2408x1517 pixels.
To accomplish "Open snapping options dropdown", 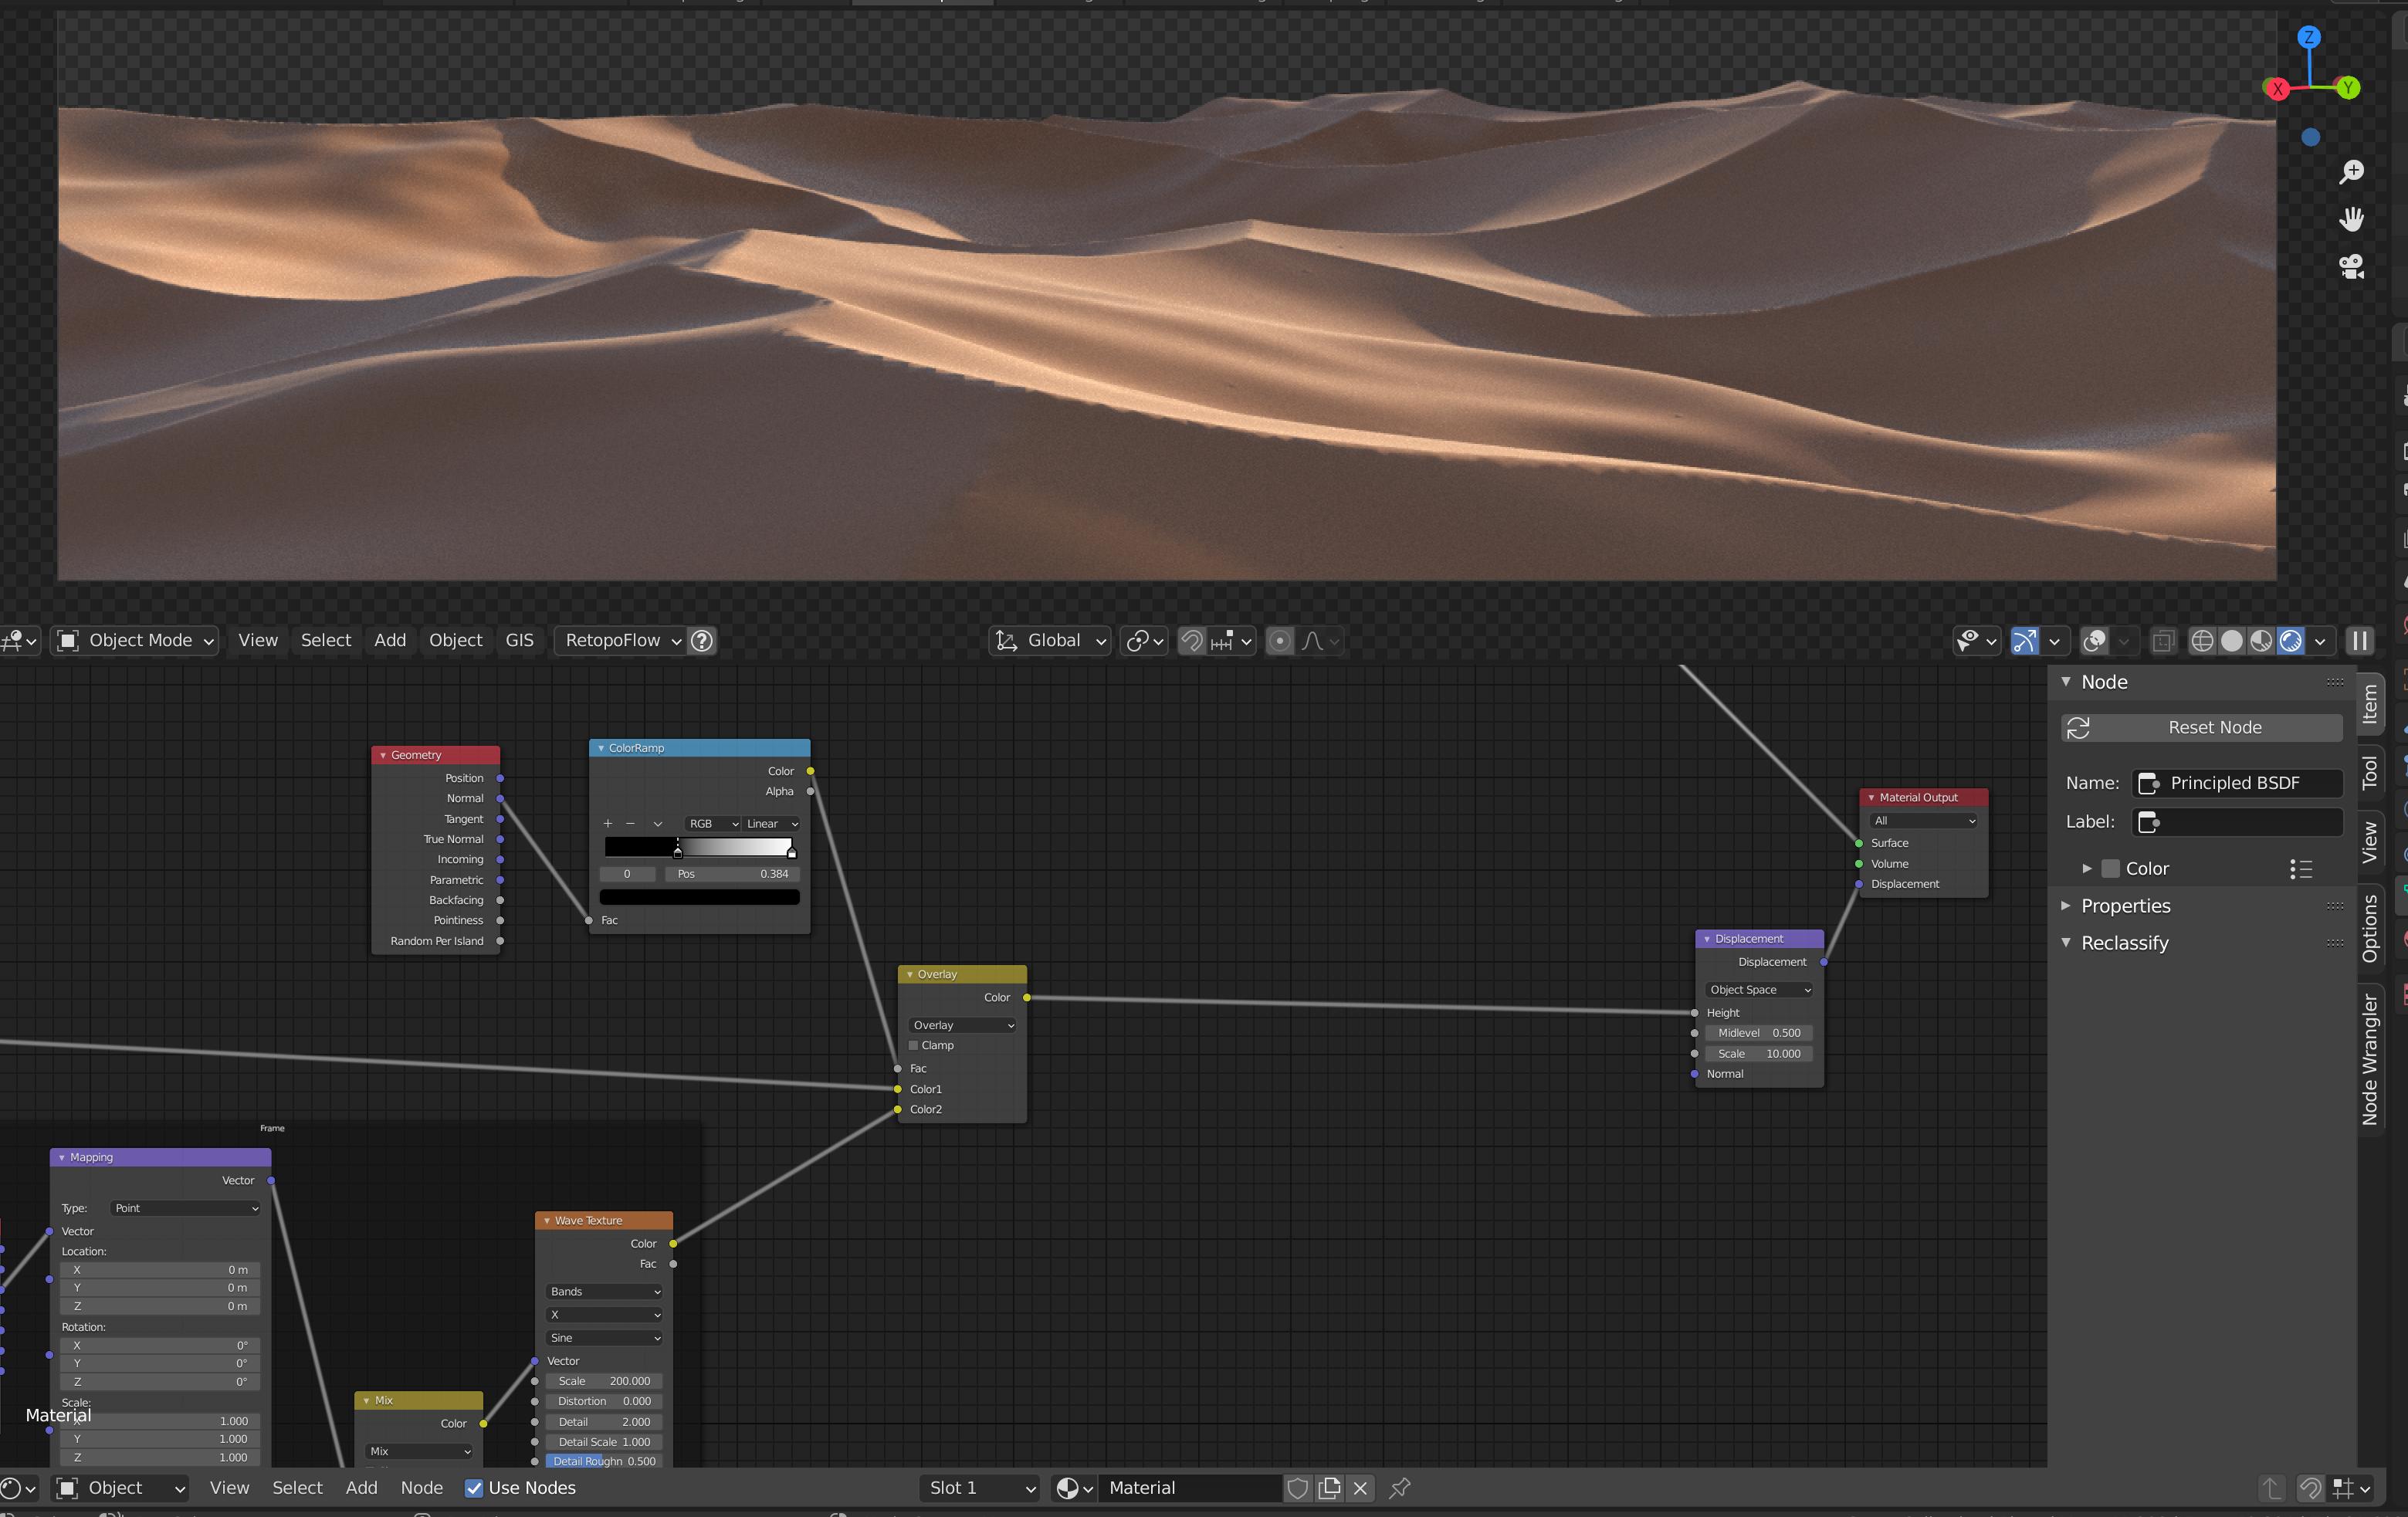I will tap(1231, 641).
